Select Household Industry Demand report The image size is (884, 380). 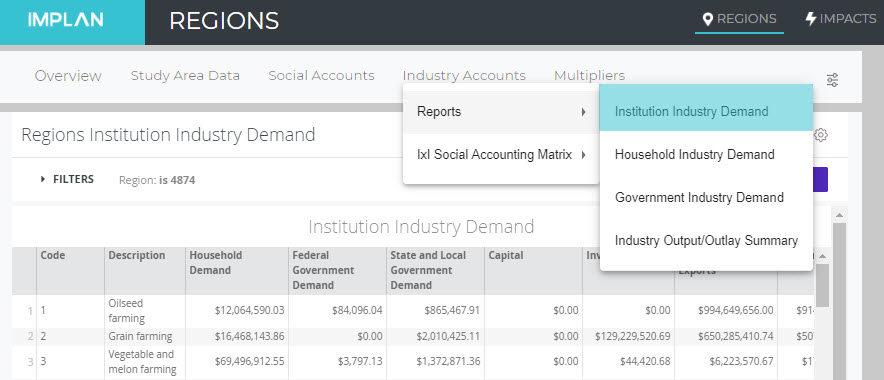point(706,154)
